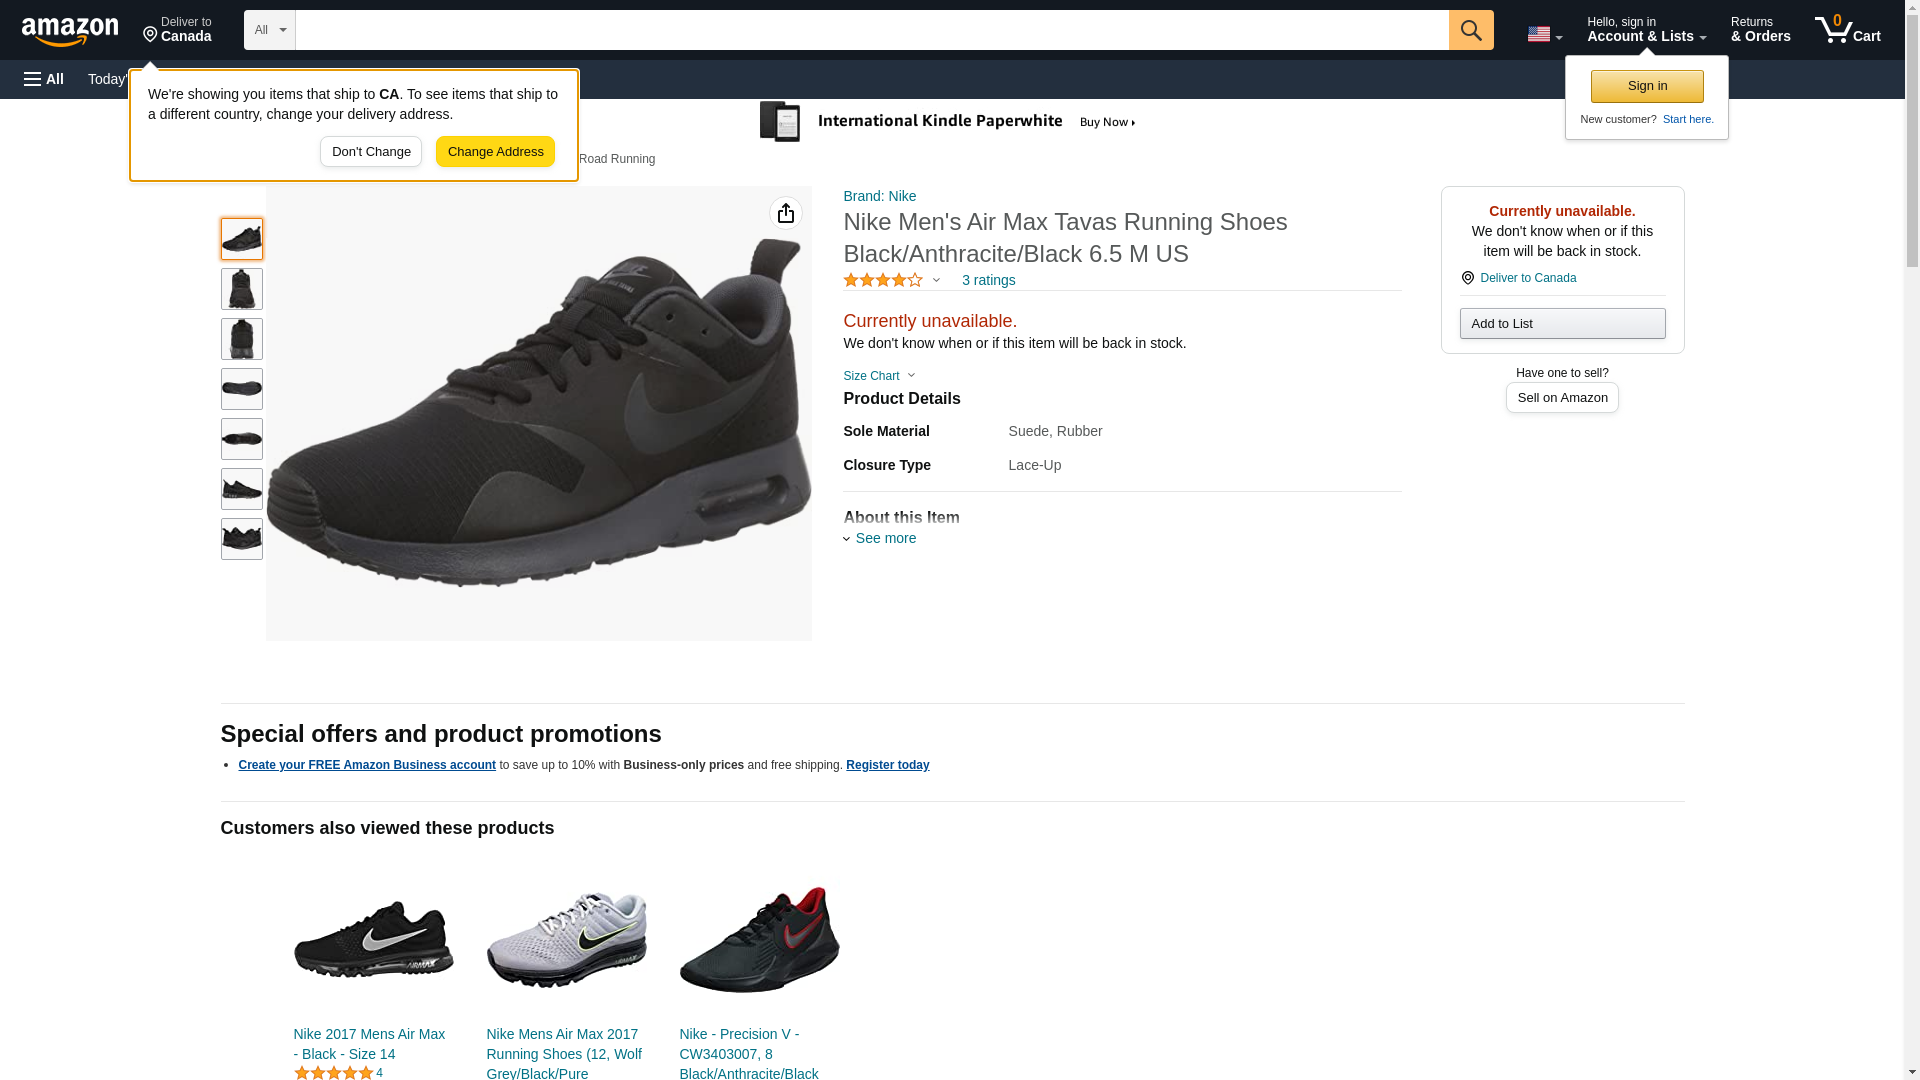Click the Deliver to Canada location link
Image resolution: width=1920 pixels, height=1080 pixels.
click(1527, 278)
